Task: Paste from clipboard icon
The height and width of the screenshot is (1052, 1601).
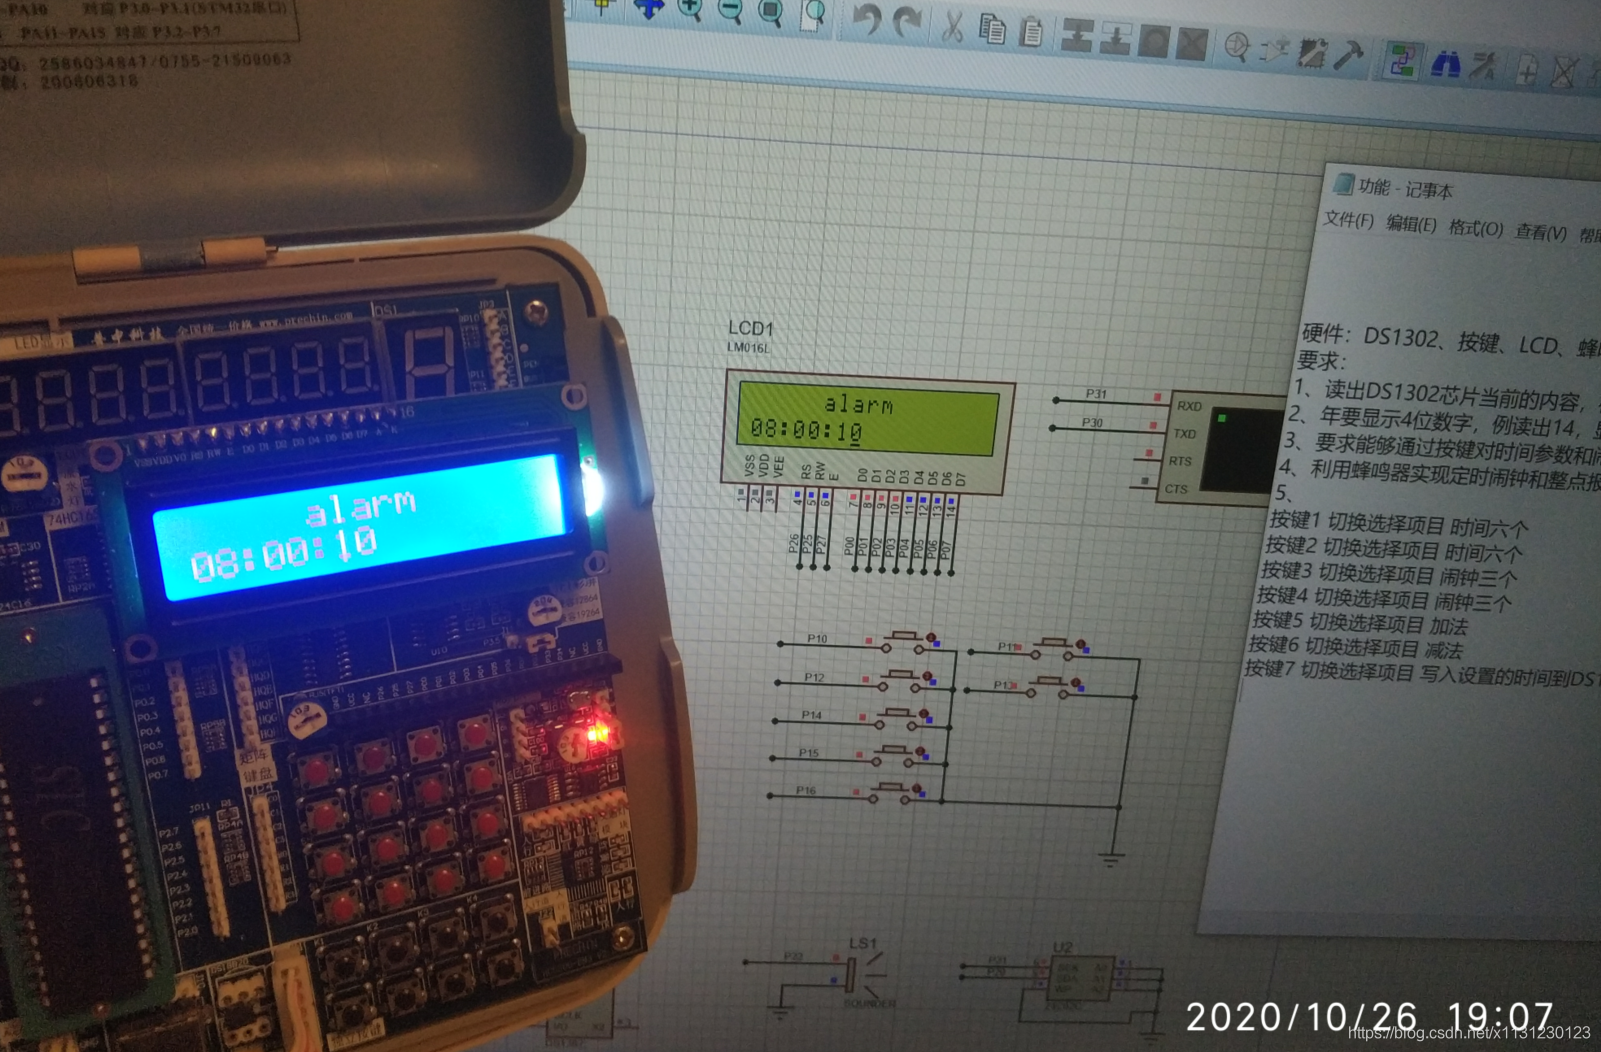Action: point(1030,31)
